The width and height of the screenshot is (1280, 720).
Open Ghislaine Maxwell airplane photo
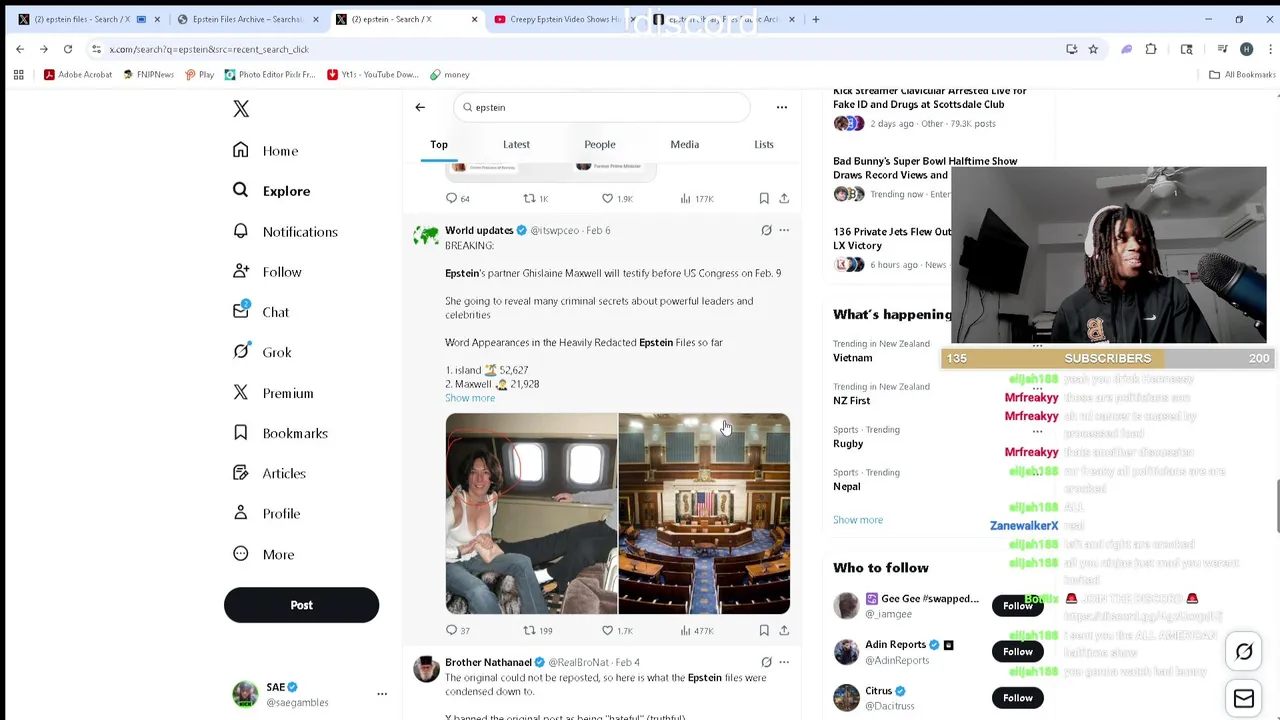point(531,513)
